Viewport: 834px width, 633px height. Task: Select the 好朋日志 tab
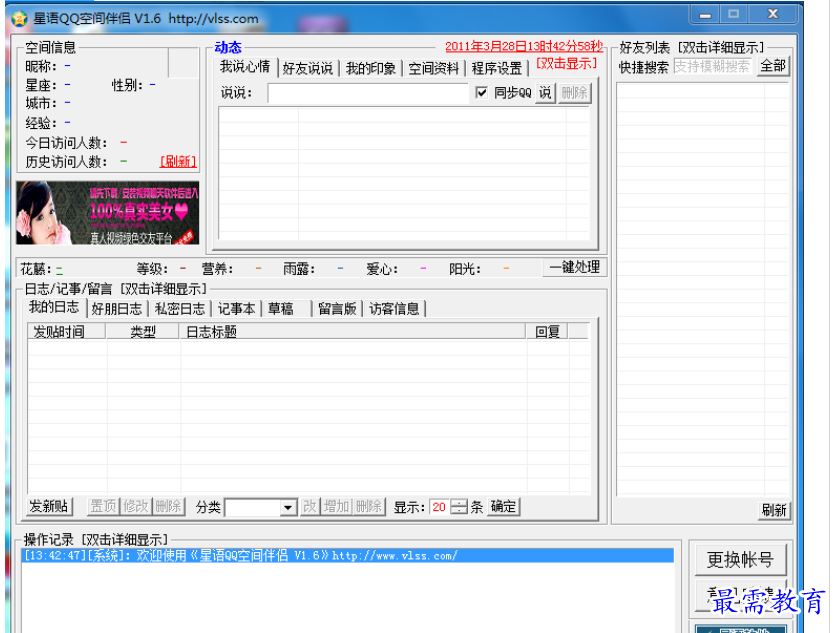116,309
